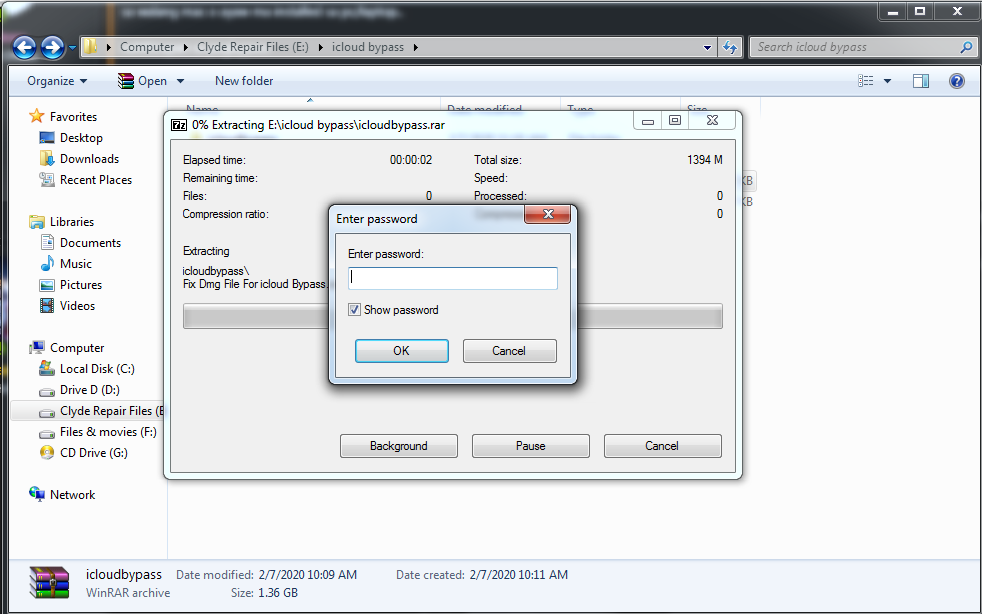The image size is (982, 614).
Task: Select Computer in the address breadcrumb
Action: (x=147, y=47)
